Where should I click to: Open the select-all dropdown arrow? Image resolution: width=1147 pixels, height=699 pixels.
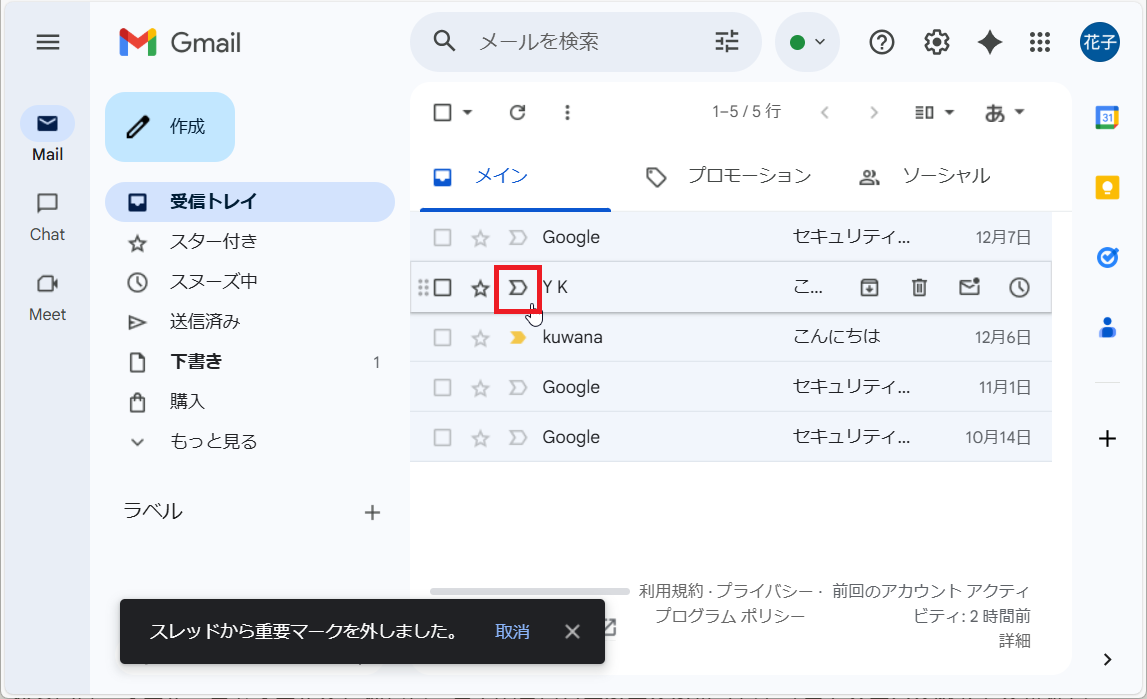tap(465, 112)
